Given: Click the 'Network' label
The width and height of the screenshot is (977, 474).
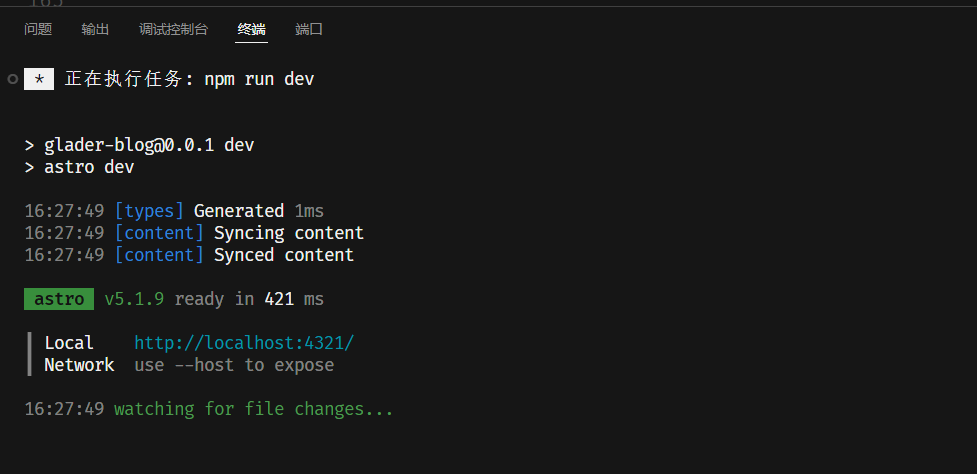Looking at the screenshot, I should click(x=79, y=365).
